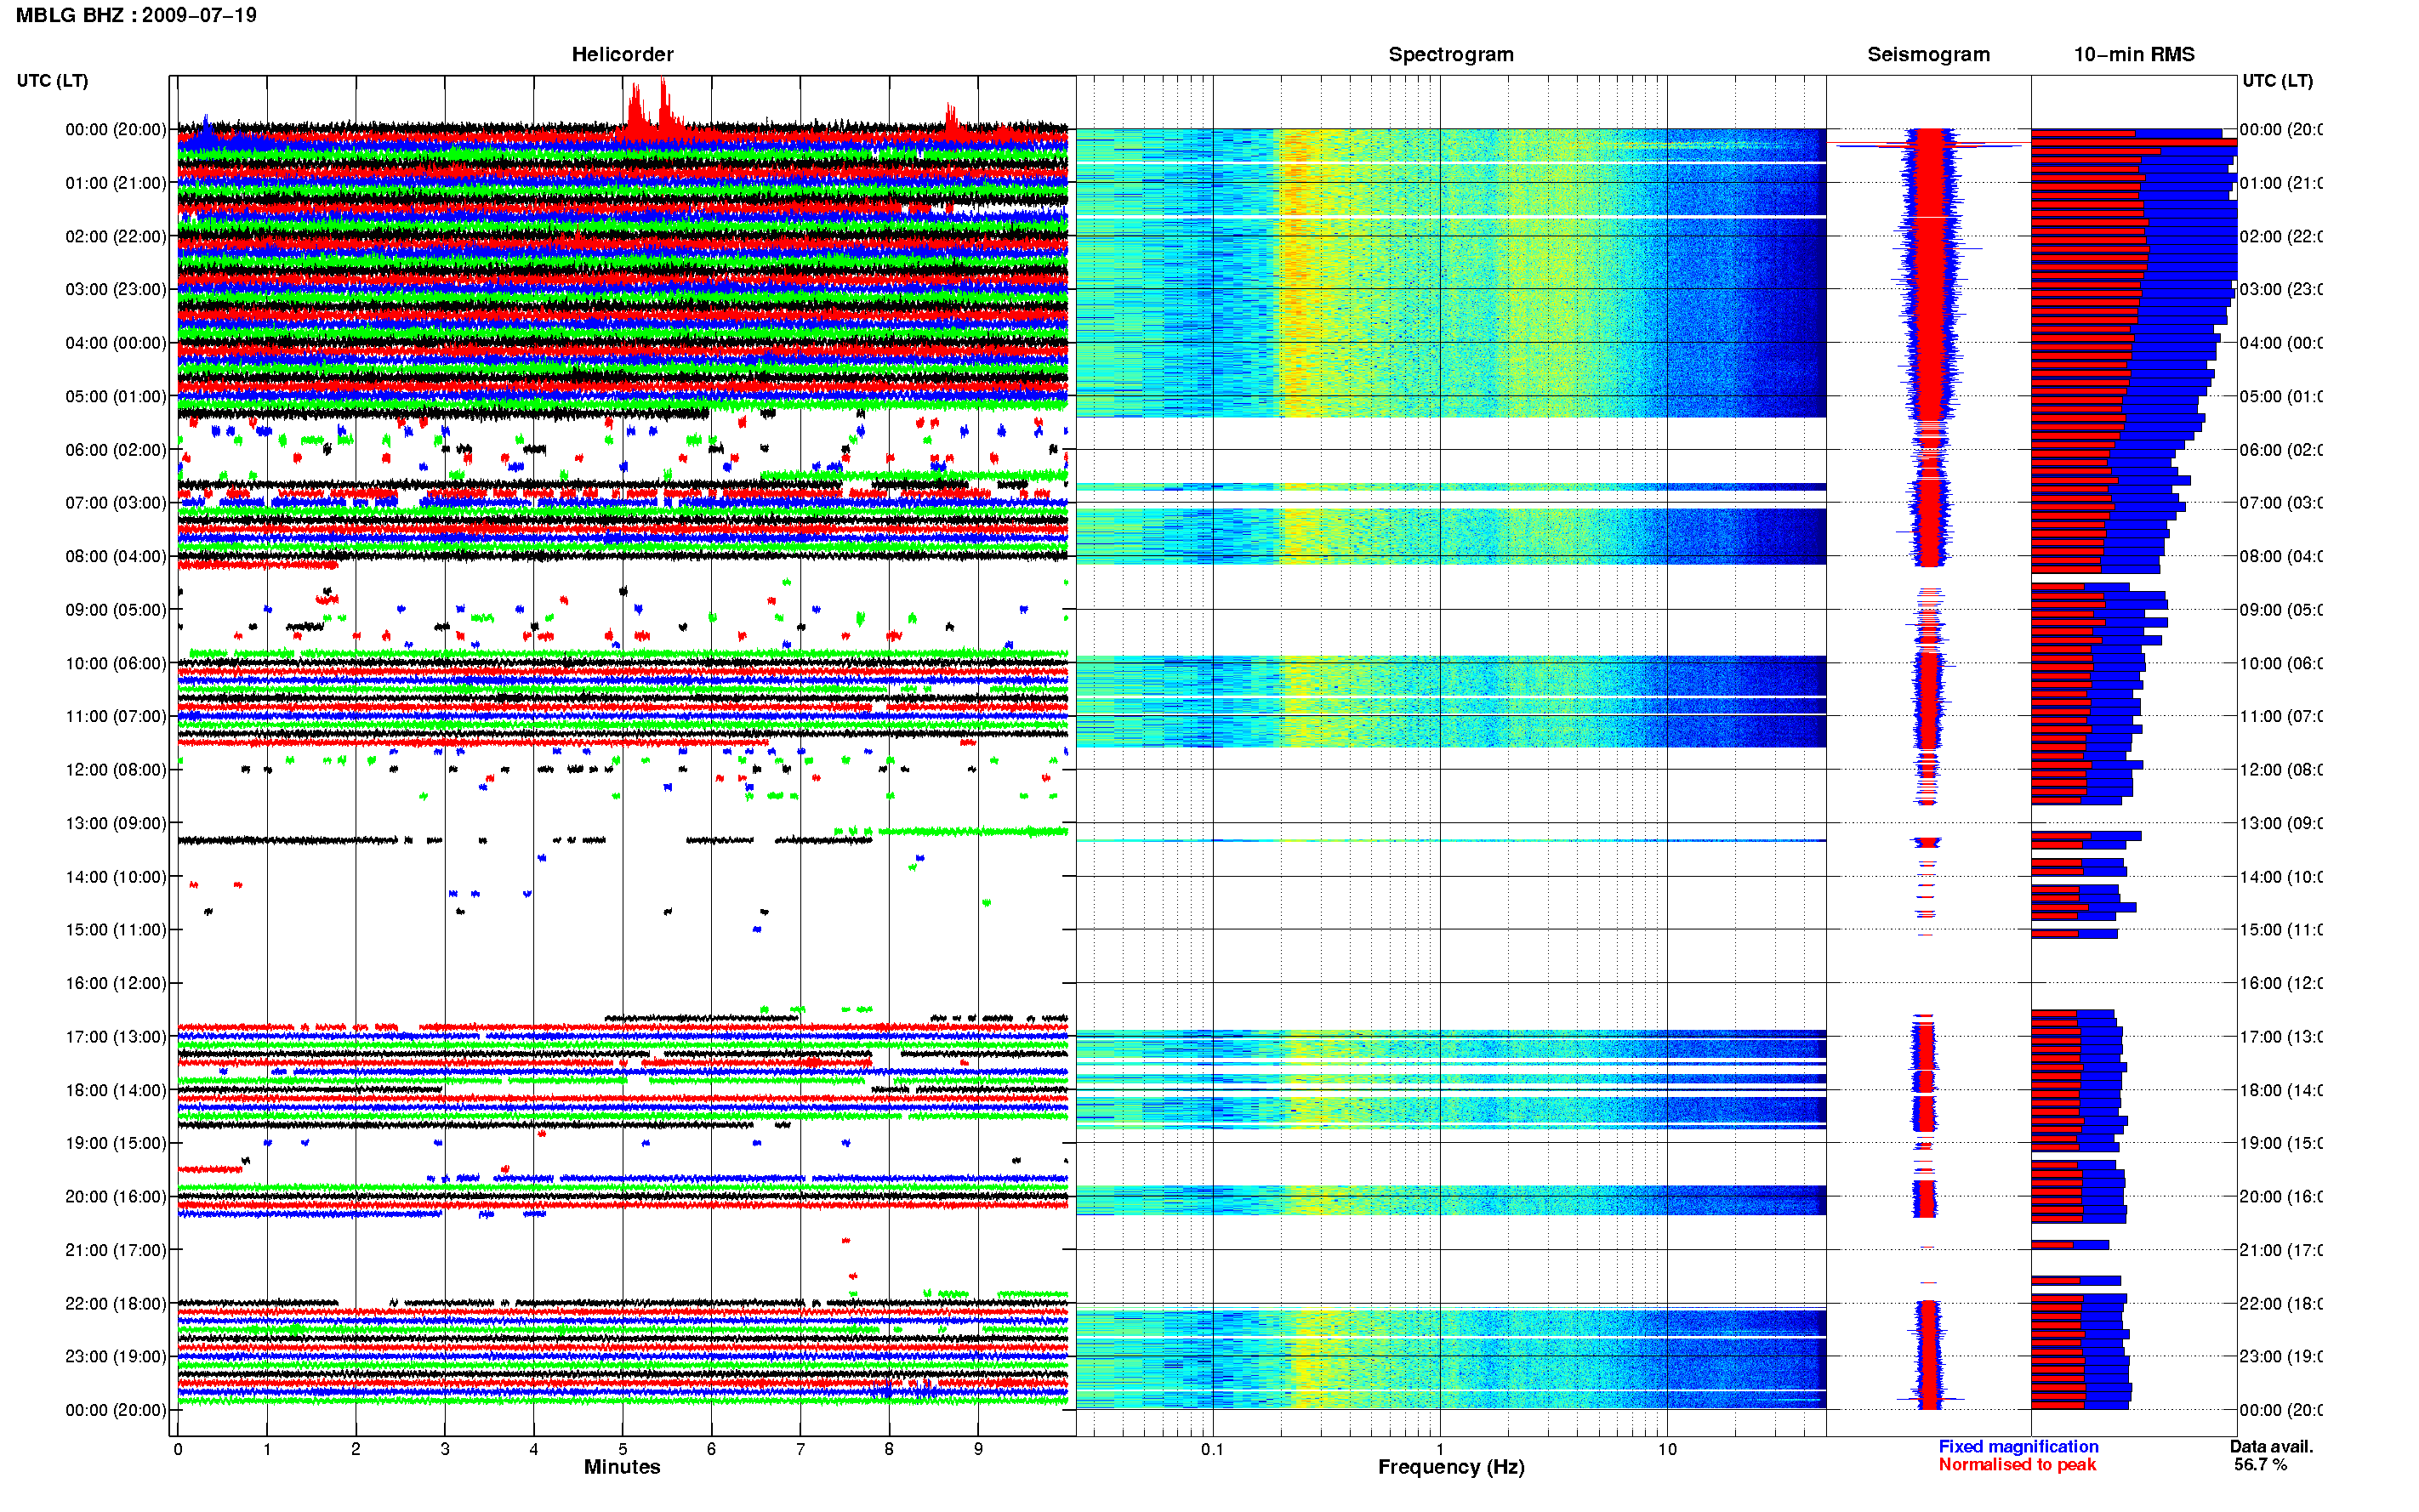Screen dimensions: 2419x1512
Task: Click the left '23:00 (19:00)' time label
Action: 116,1357
